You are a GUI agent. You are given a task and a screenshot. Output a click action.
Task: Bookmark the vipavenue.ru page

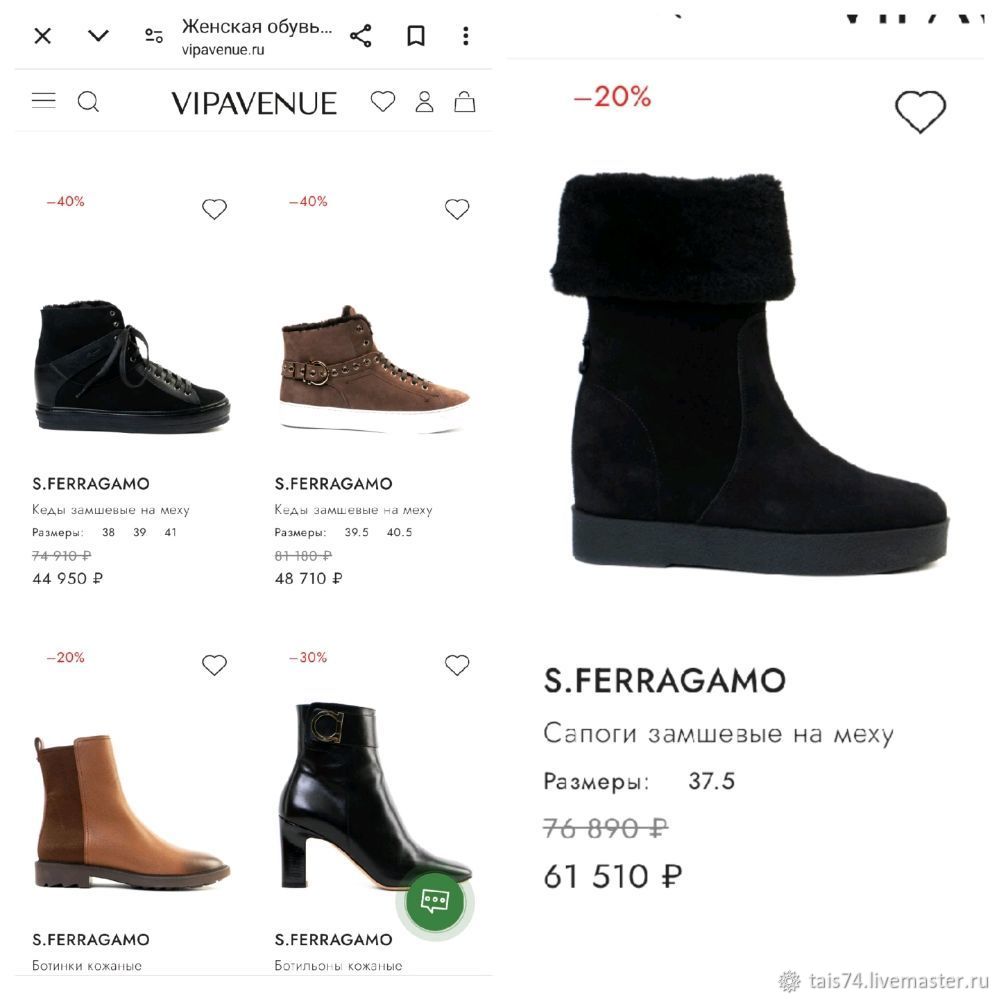(416, 36)
